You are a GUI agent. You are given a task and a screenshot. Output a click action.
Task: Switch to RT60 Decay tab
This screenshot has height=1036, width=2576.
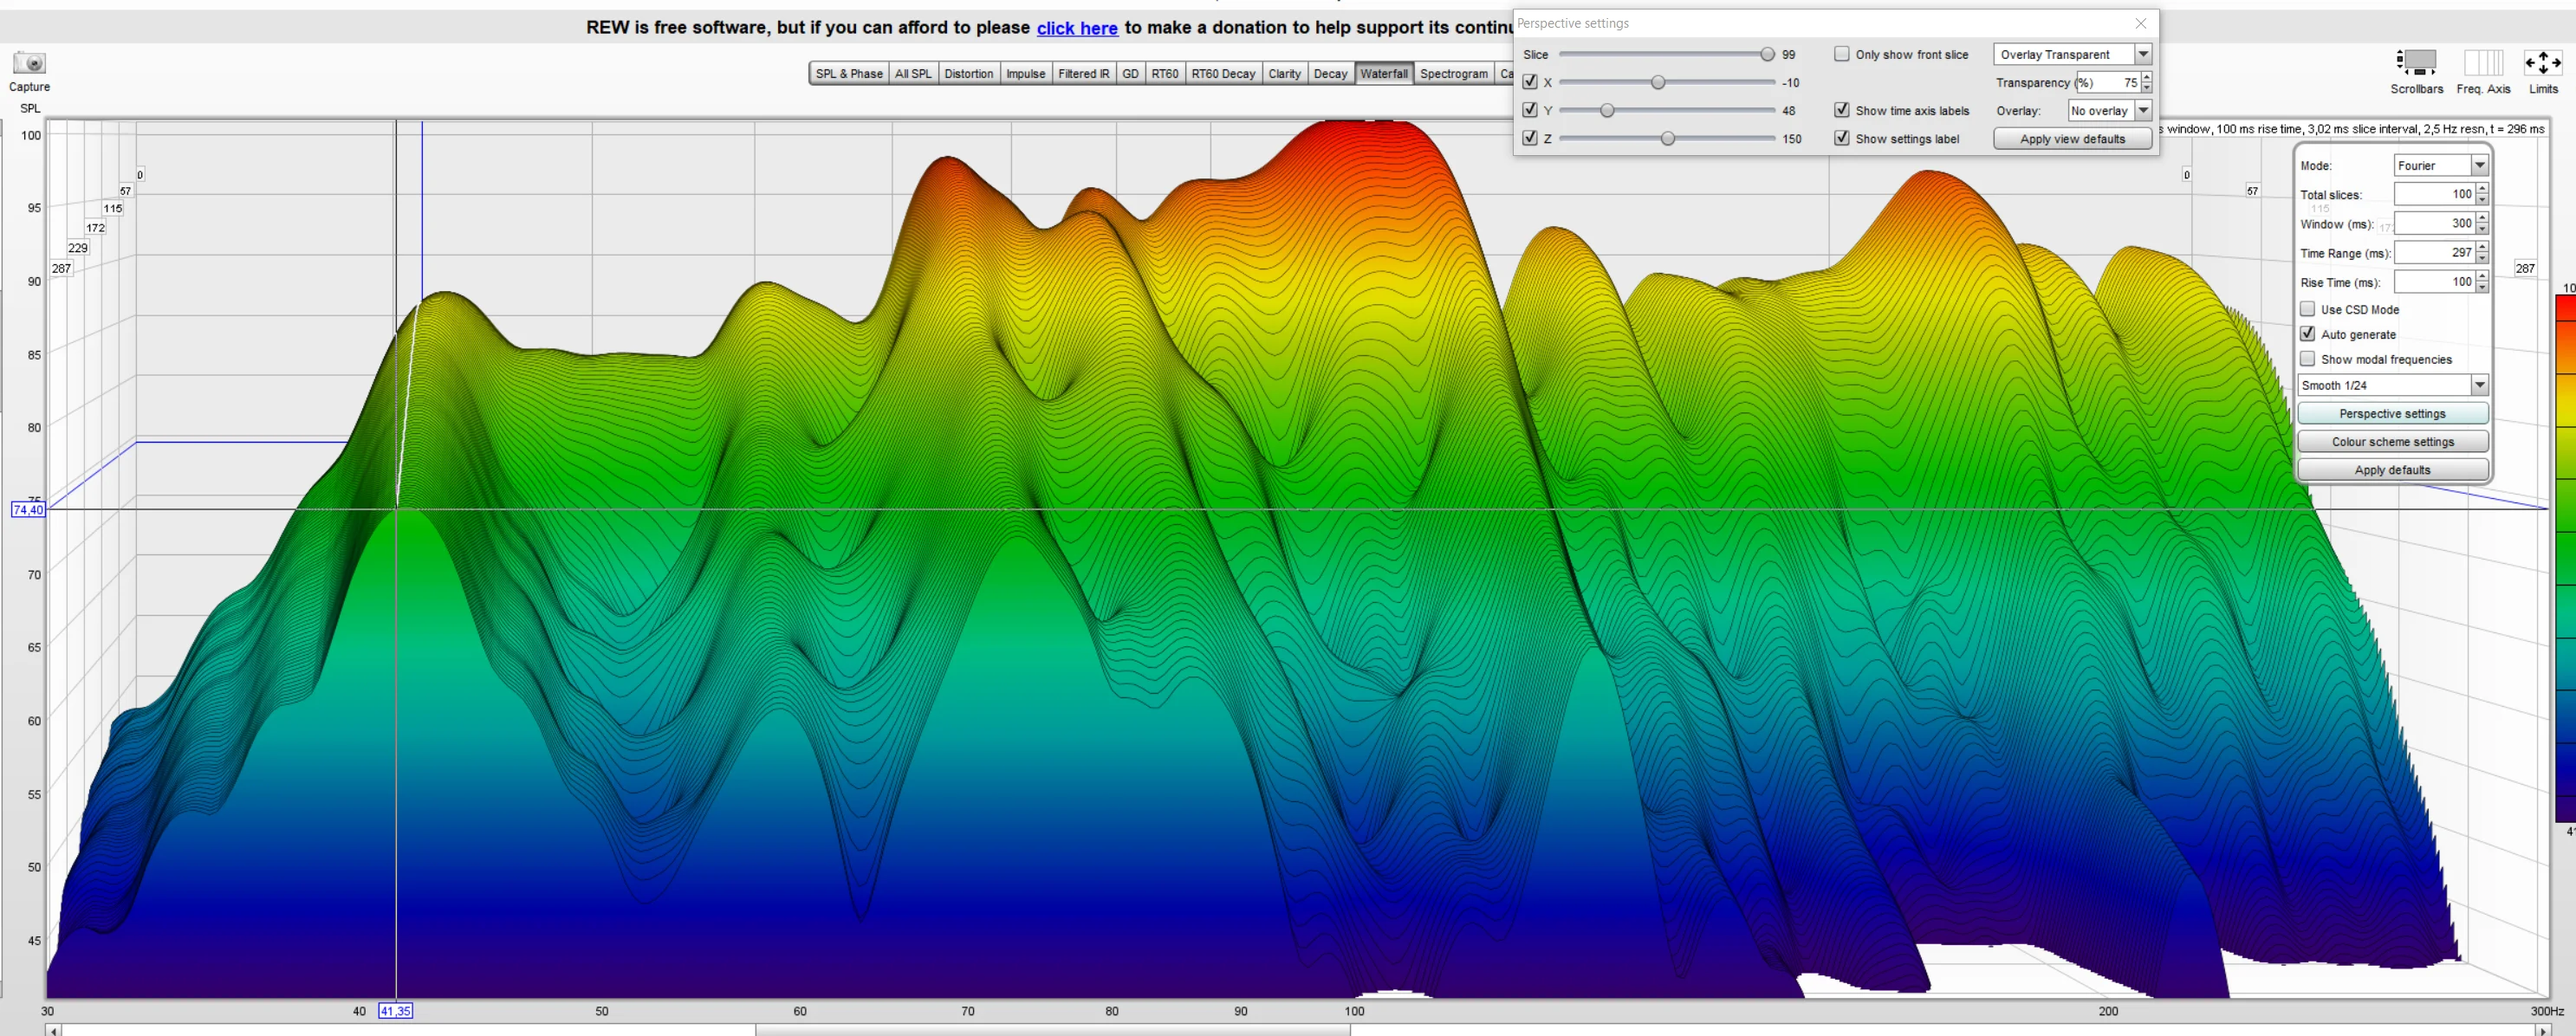pos(1223,73)
